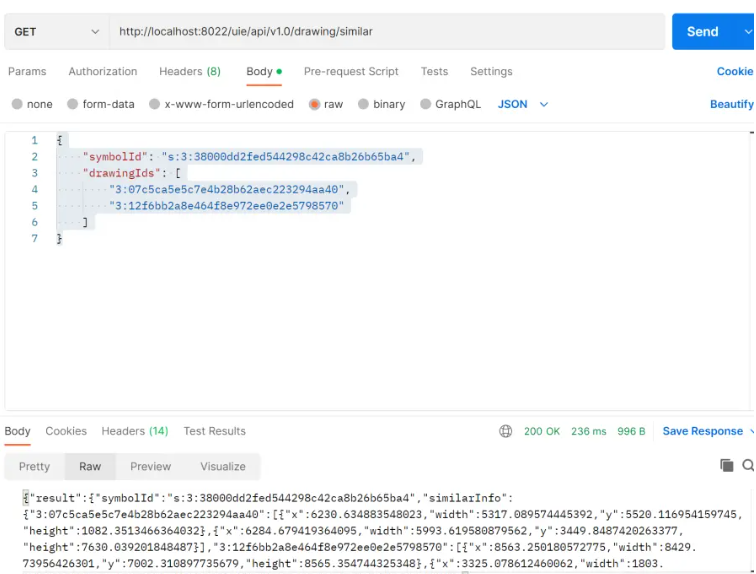Click the copy response icon
This screenshot has height=574, width=756.
[x=727, y=465]
